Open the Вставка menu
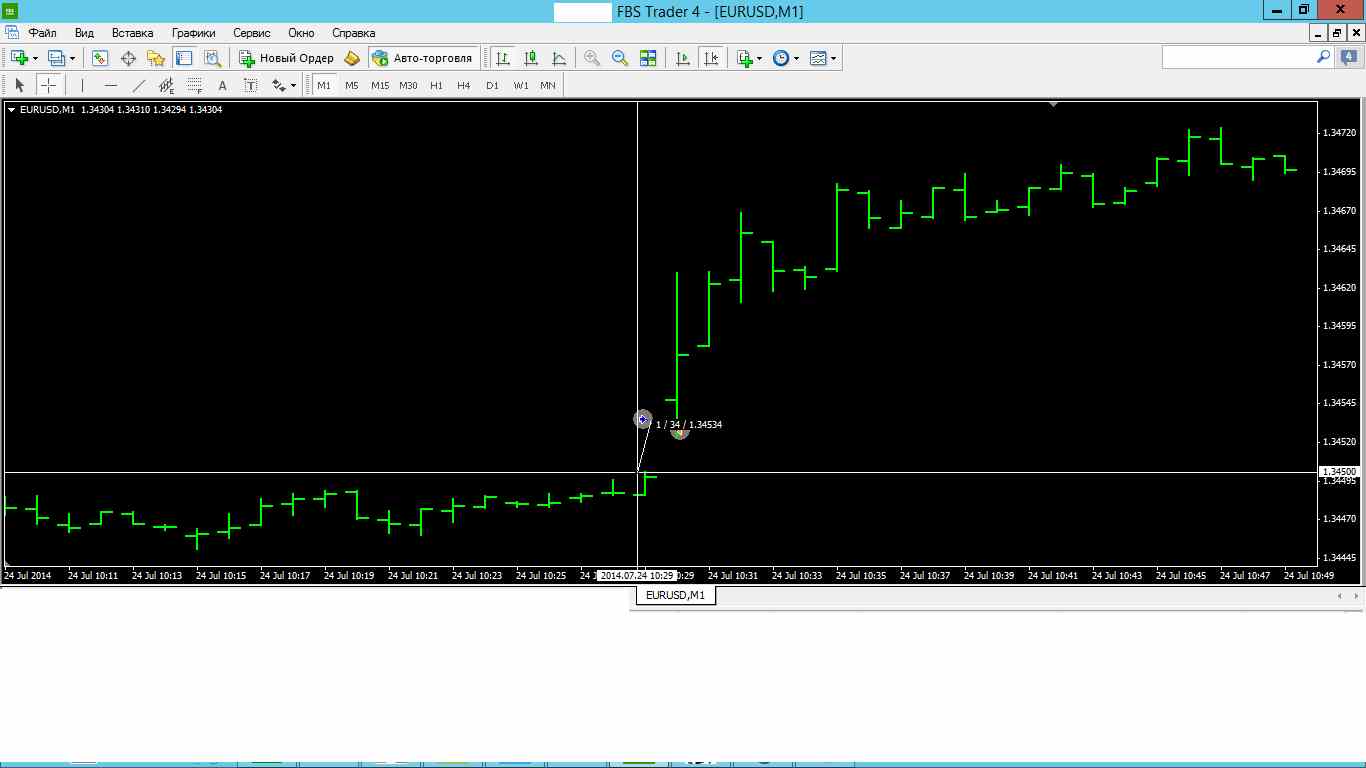 pyautogui.click(x=133, y=33)
